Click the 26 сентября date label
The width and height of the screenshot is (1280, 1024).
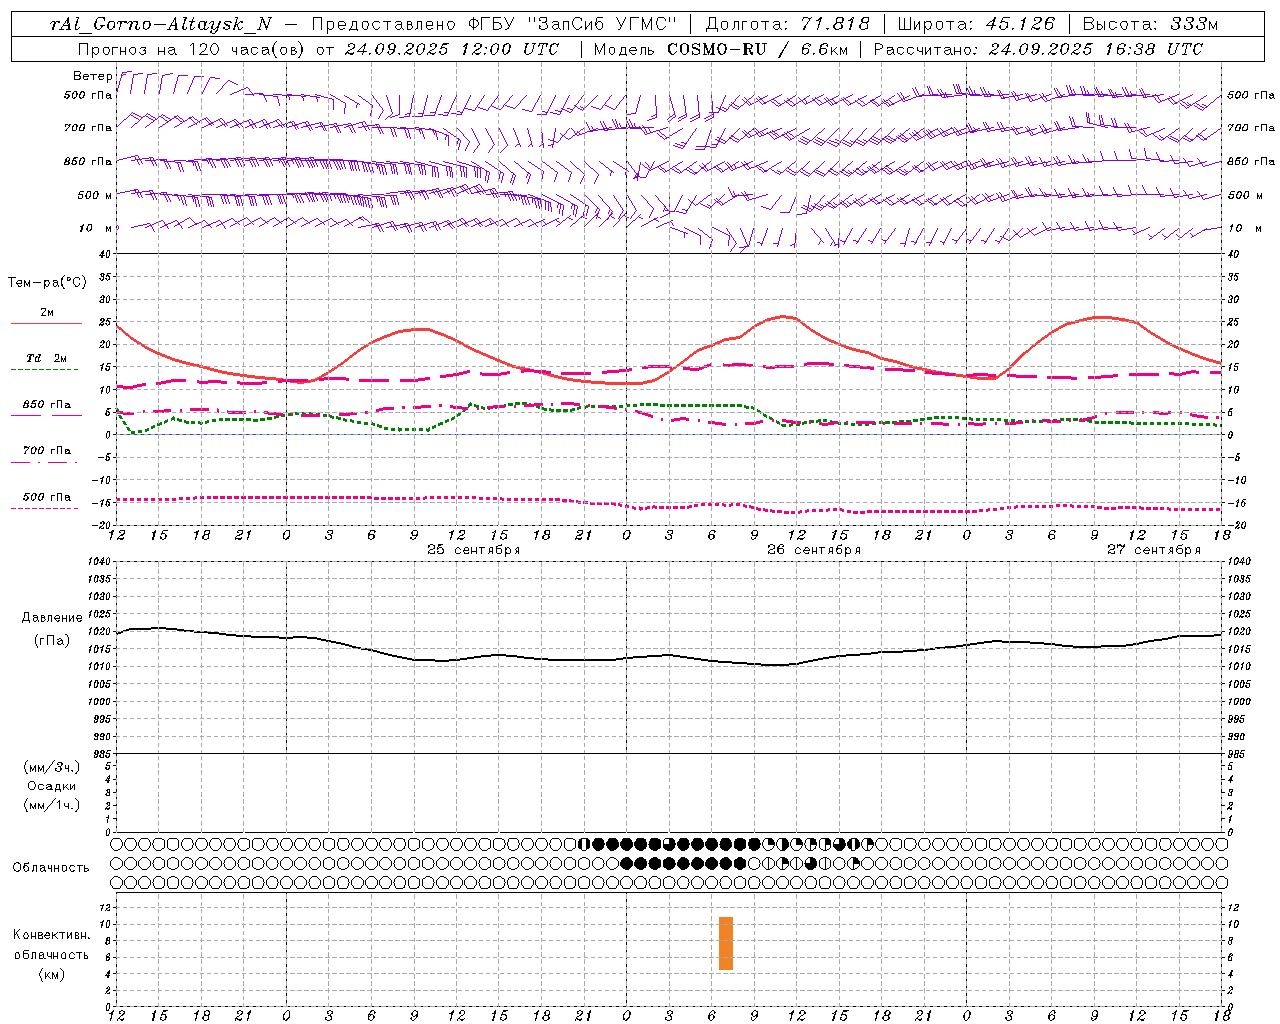coord(813,550)
